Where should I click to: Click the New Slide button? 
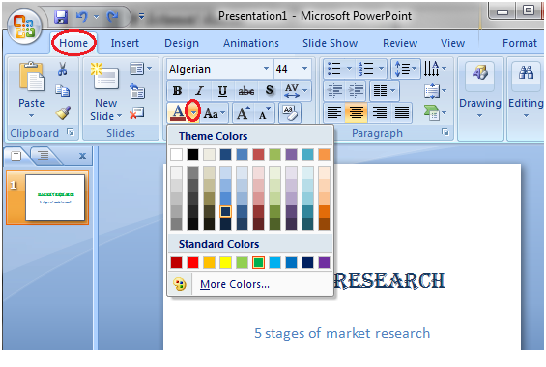(106, 91)
